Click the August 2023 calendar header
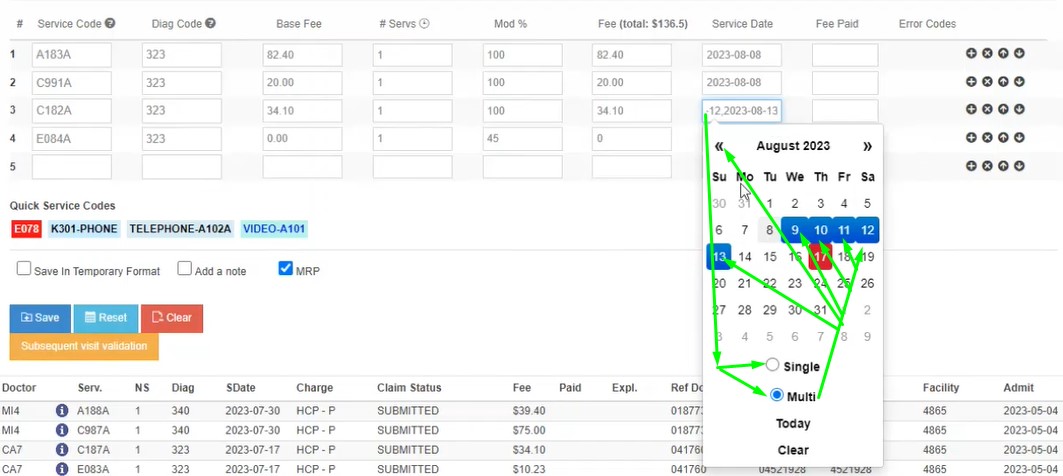The image size is (1063, 476). 793,146
